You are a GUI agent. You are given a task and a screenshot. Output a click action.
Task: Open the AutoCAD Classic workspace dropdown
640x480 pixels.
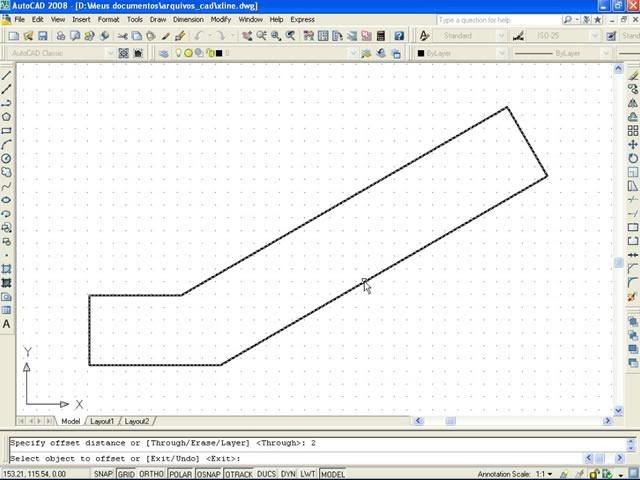109,53
